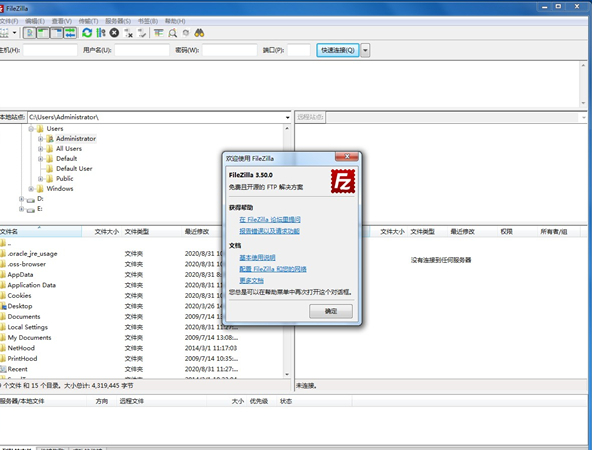Click the binoculars file search icon
The height and width of the screenshot is (450, 592).
point(199,33)
